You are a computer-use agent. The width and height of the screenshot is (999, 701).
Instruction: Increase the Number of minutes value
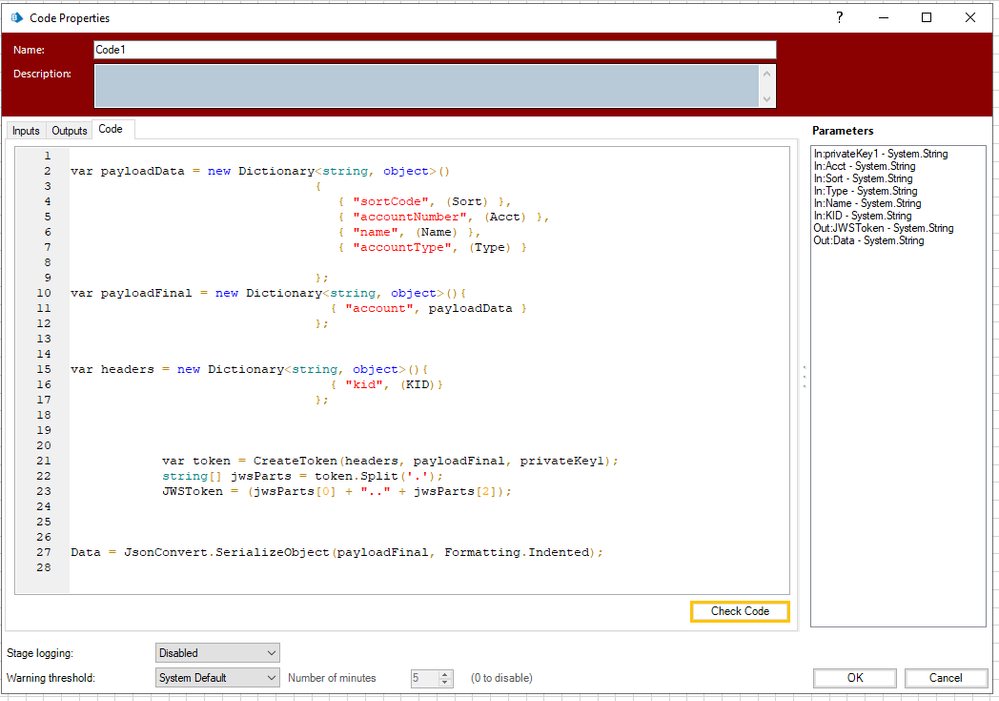(446, 673)
